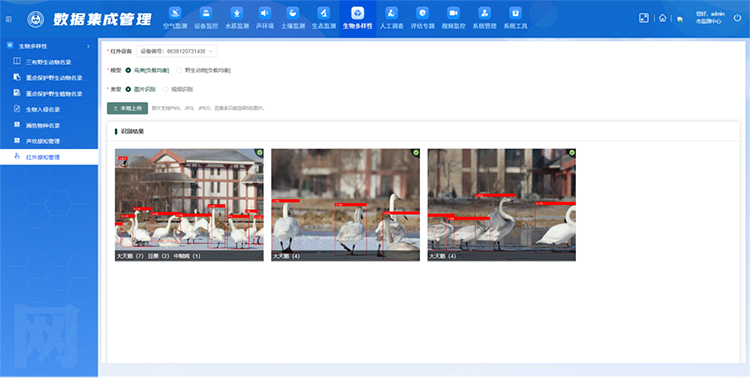Open 三有野生动物名录 in the sidebar
The image size is (750, 378).
49,62
